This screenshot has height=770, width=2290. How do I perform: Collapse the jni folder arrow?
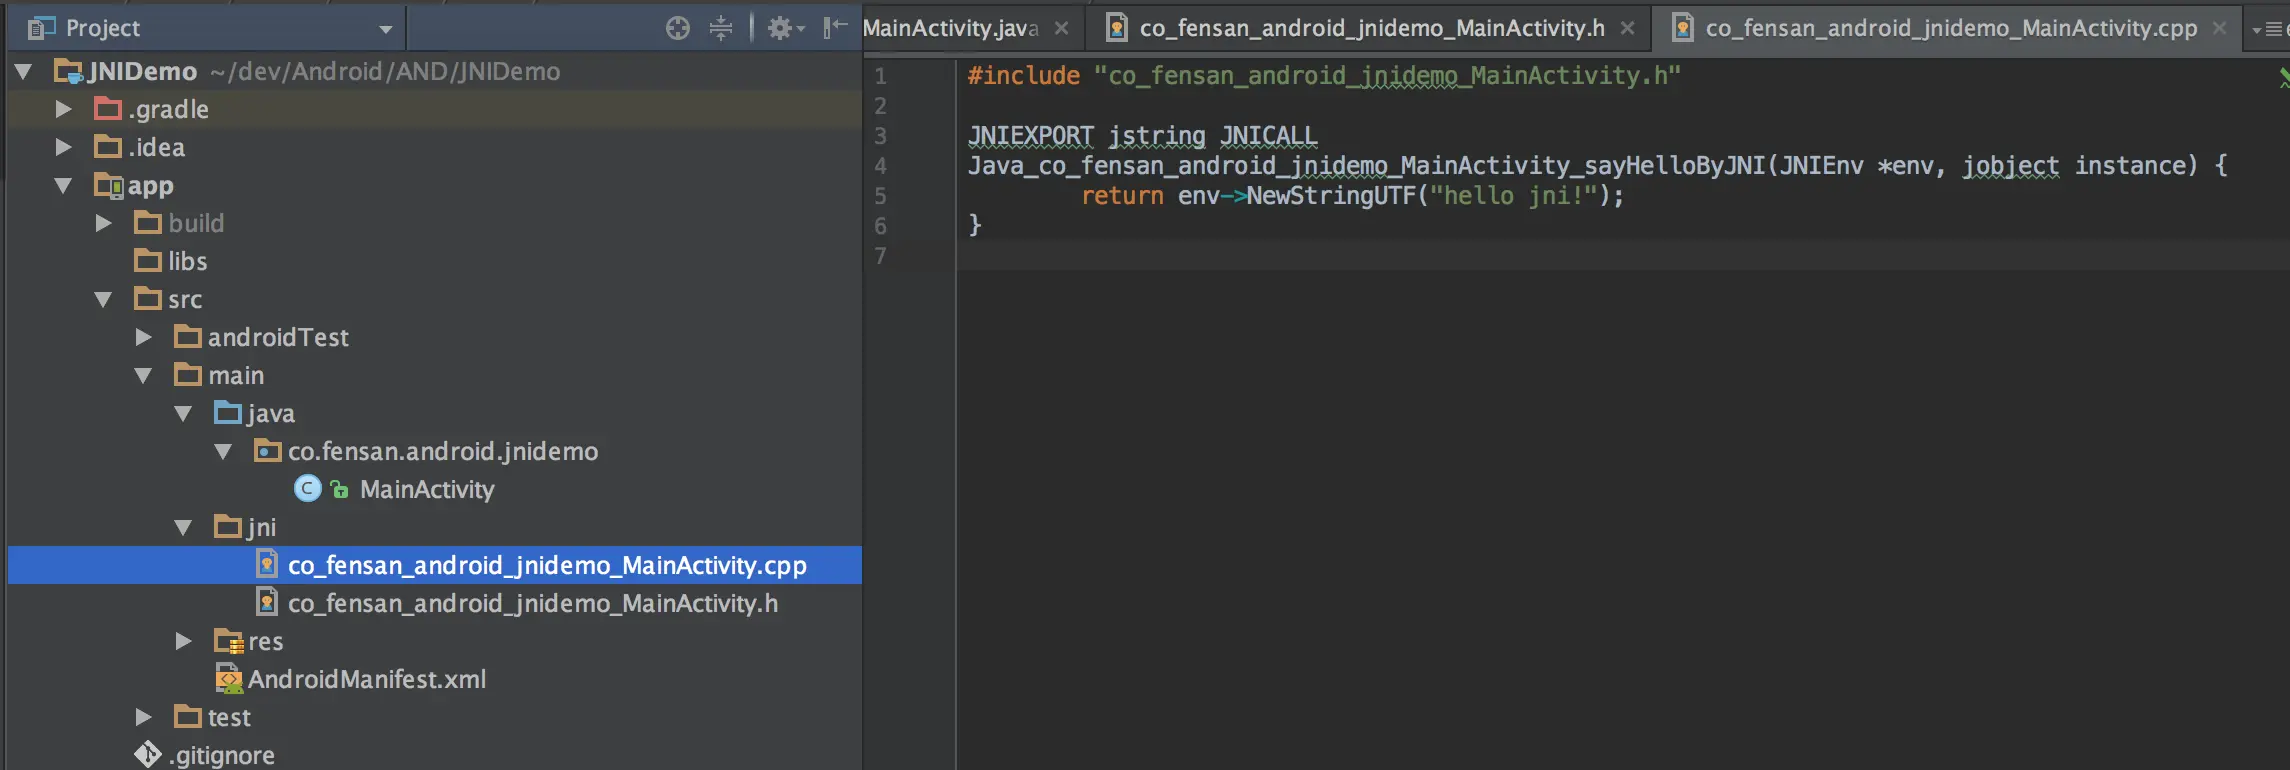183,528
